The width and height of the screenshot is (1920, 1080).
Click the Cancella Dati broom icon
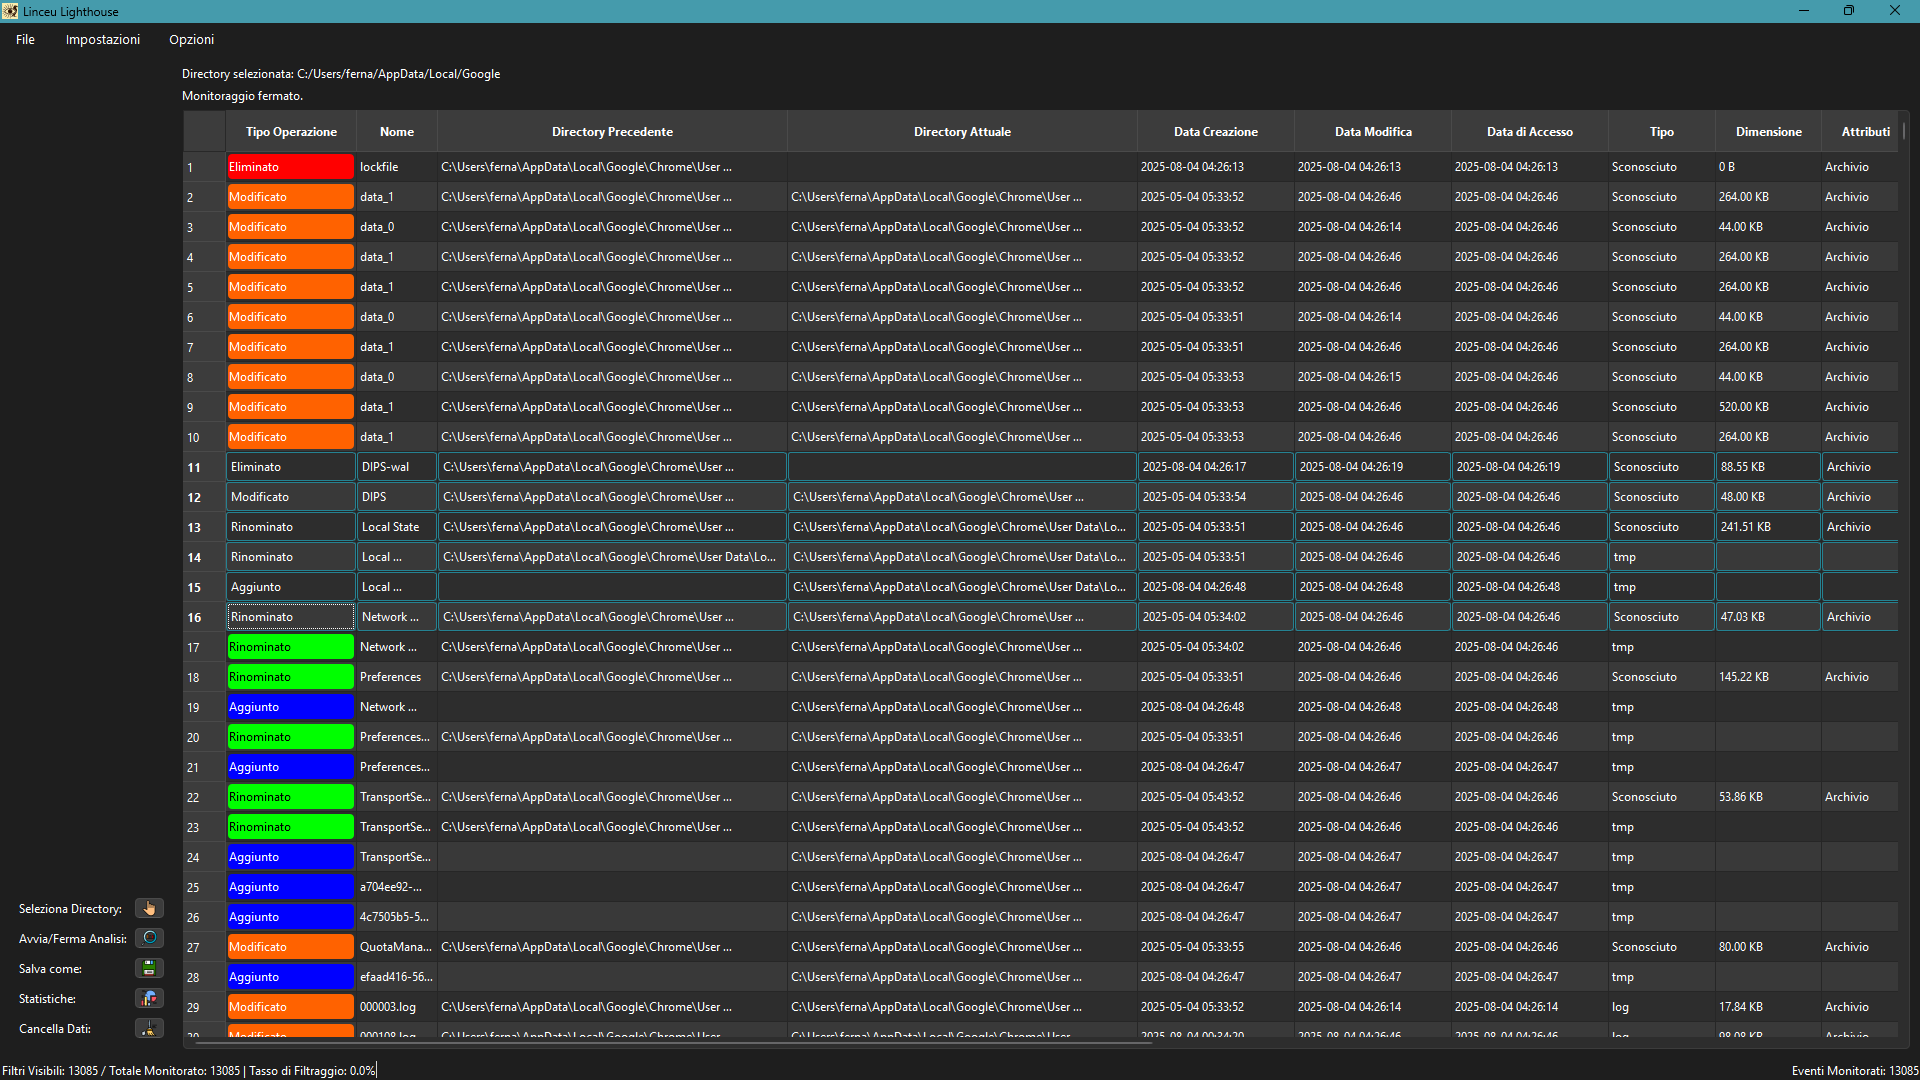click(x=149, y=1028)
